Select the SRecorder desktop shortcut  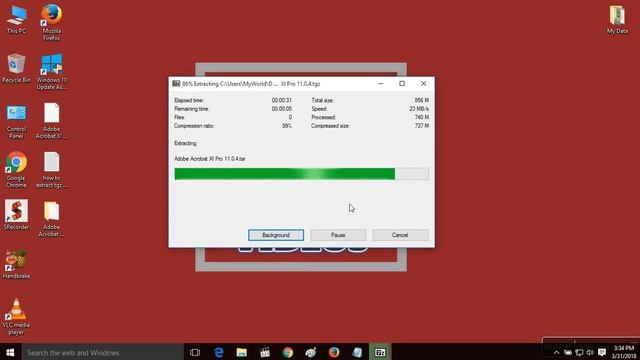click(16, 215)
